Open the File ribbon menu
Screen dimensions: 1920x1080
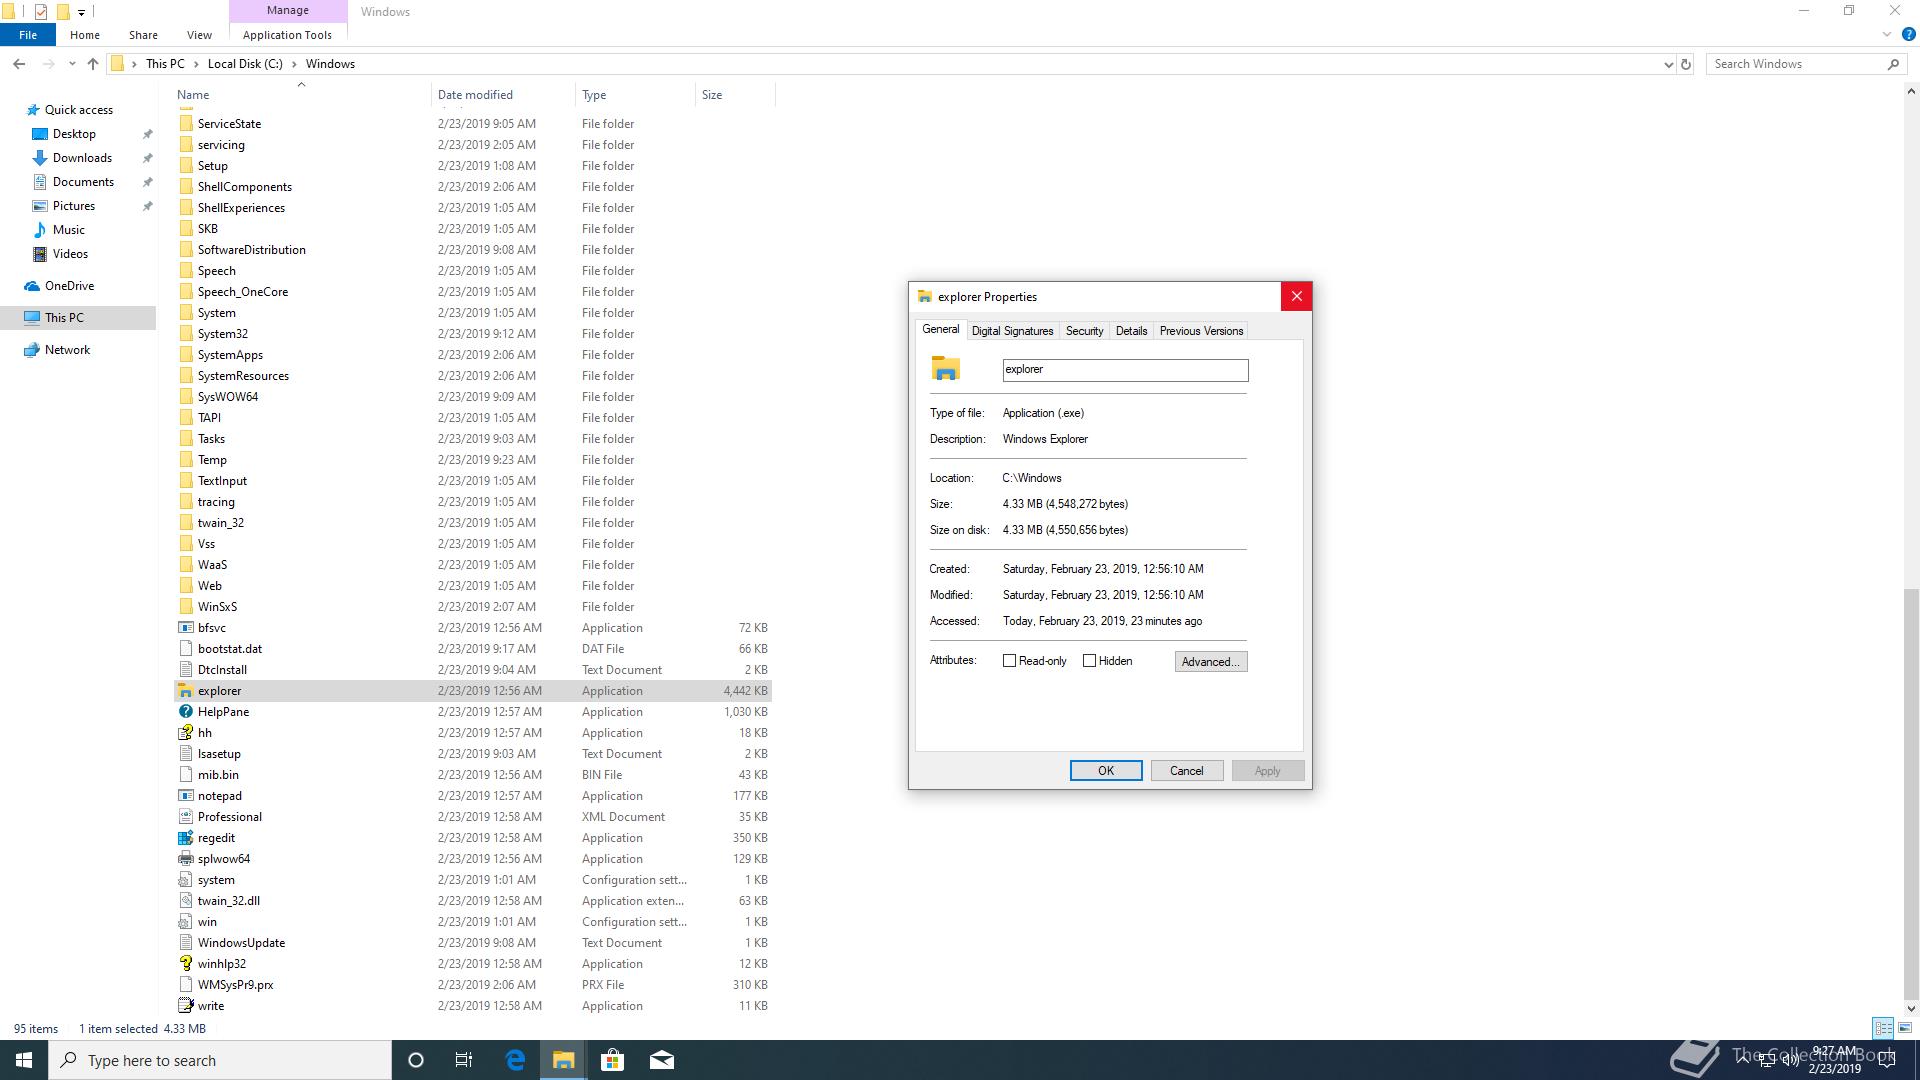point(28,35)
